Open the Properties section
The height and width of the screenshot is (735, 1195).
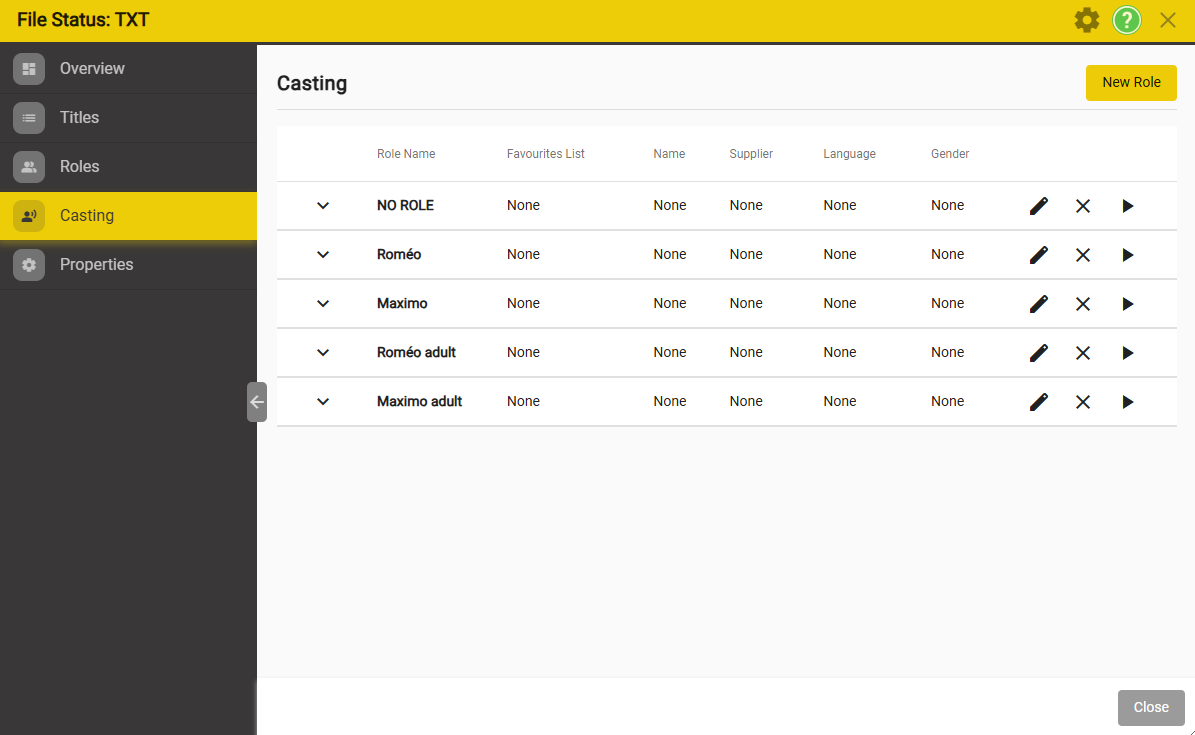96,265
